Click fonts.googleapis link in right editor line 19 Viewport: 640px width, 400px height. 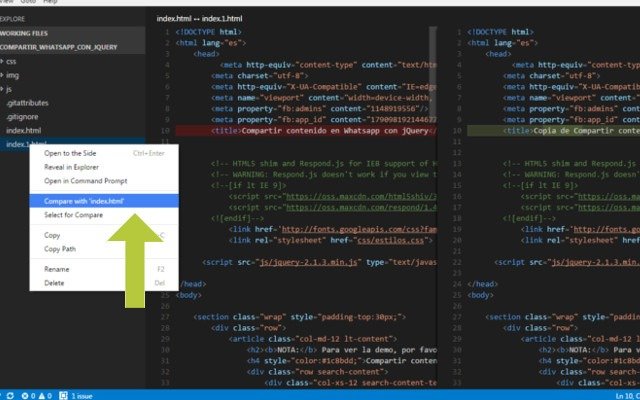607,229
